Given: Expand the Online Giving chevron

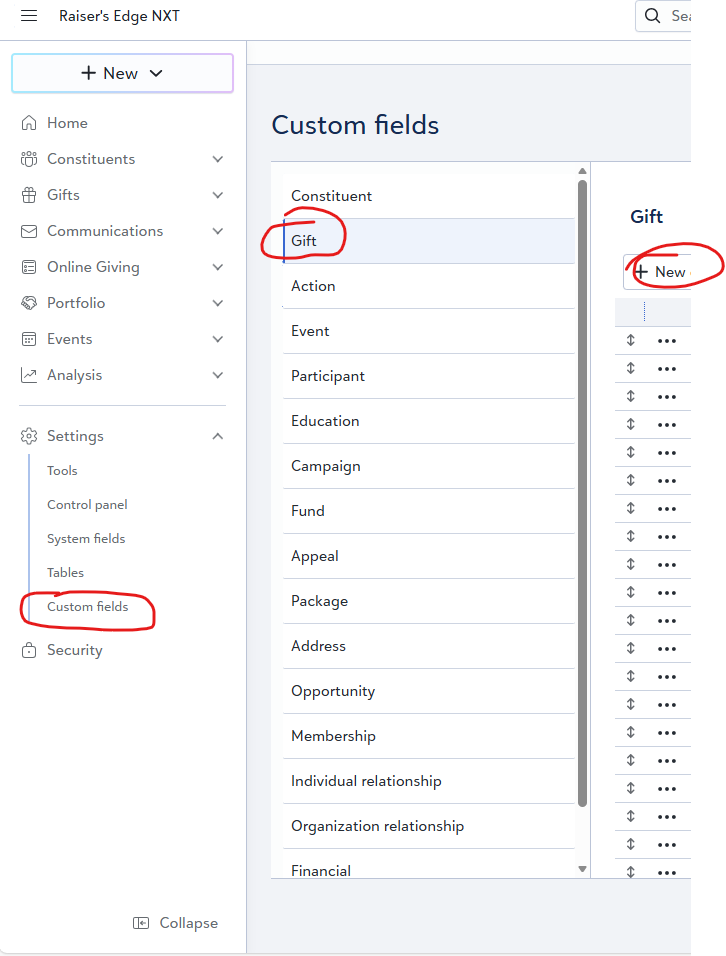Looking at the screenshot, I should coord(218,267).
